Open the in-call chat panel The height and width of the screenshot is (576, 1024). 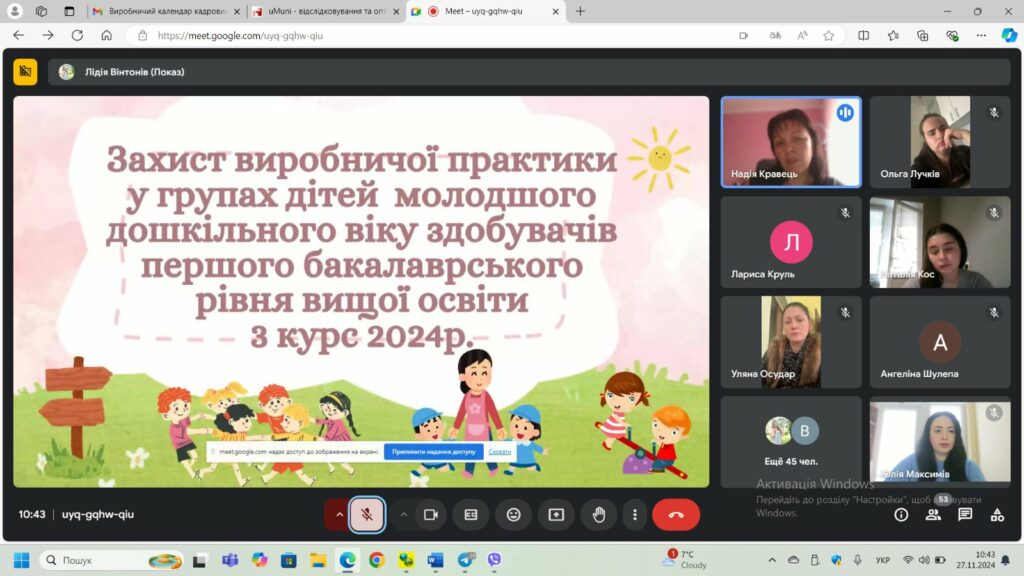click(x=965, y=515)
